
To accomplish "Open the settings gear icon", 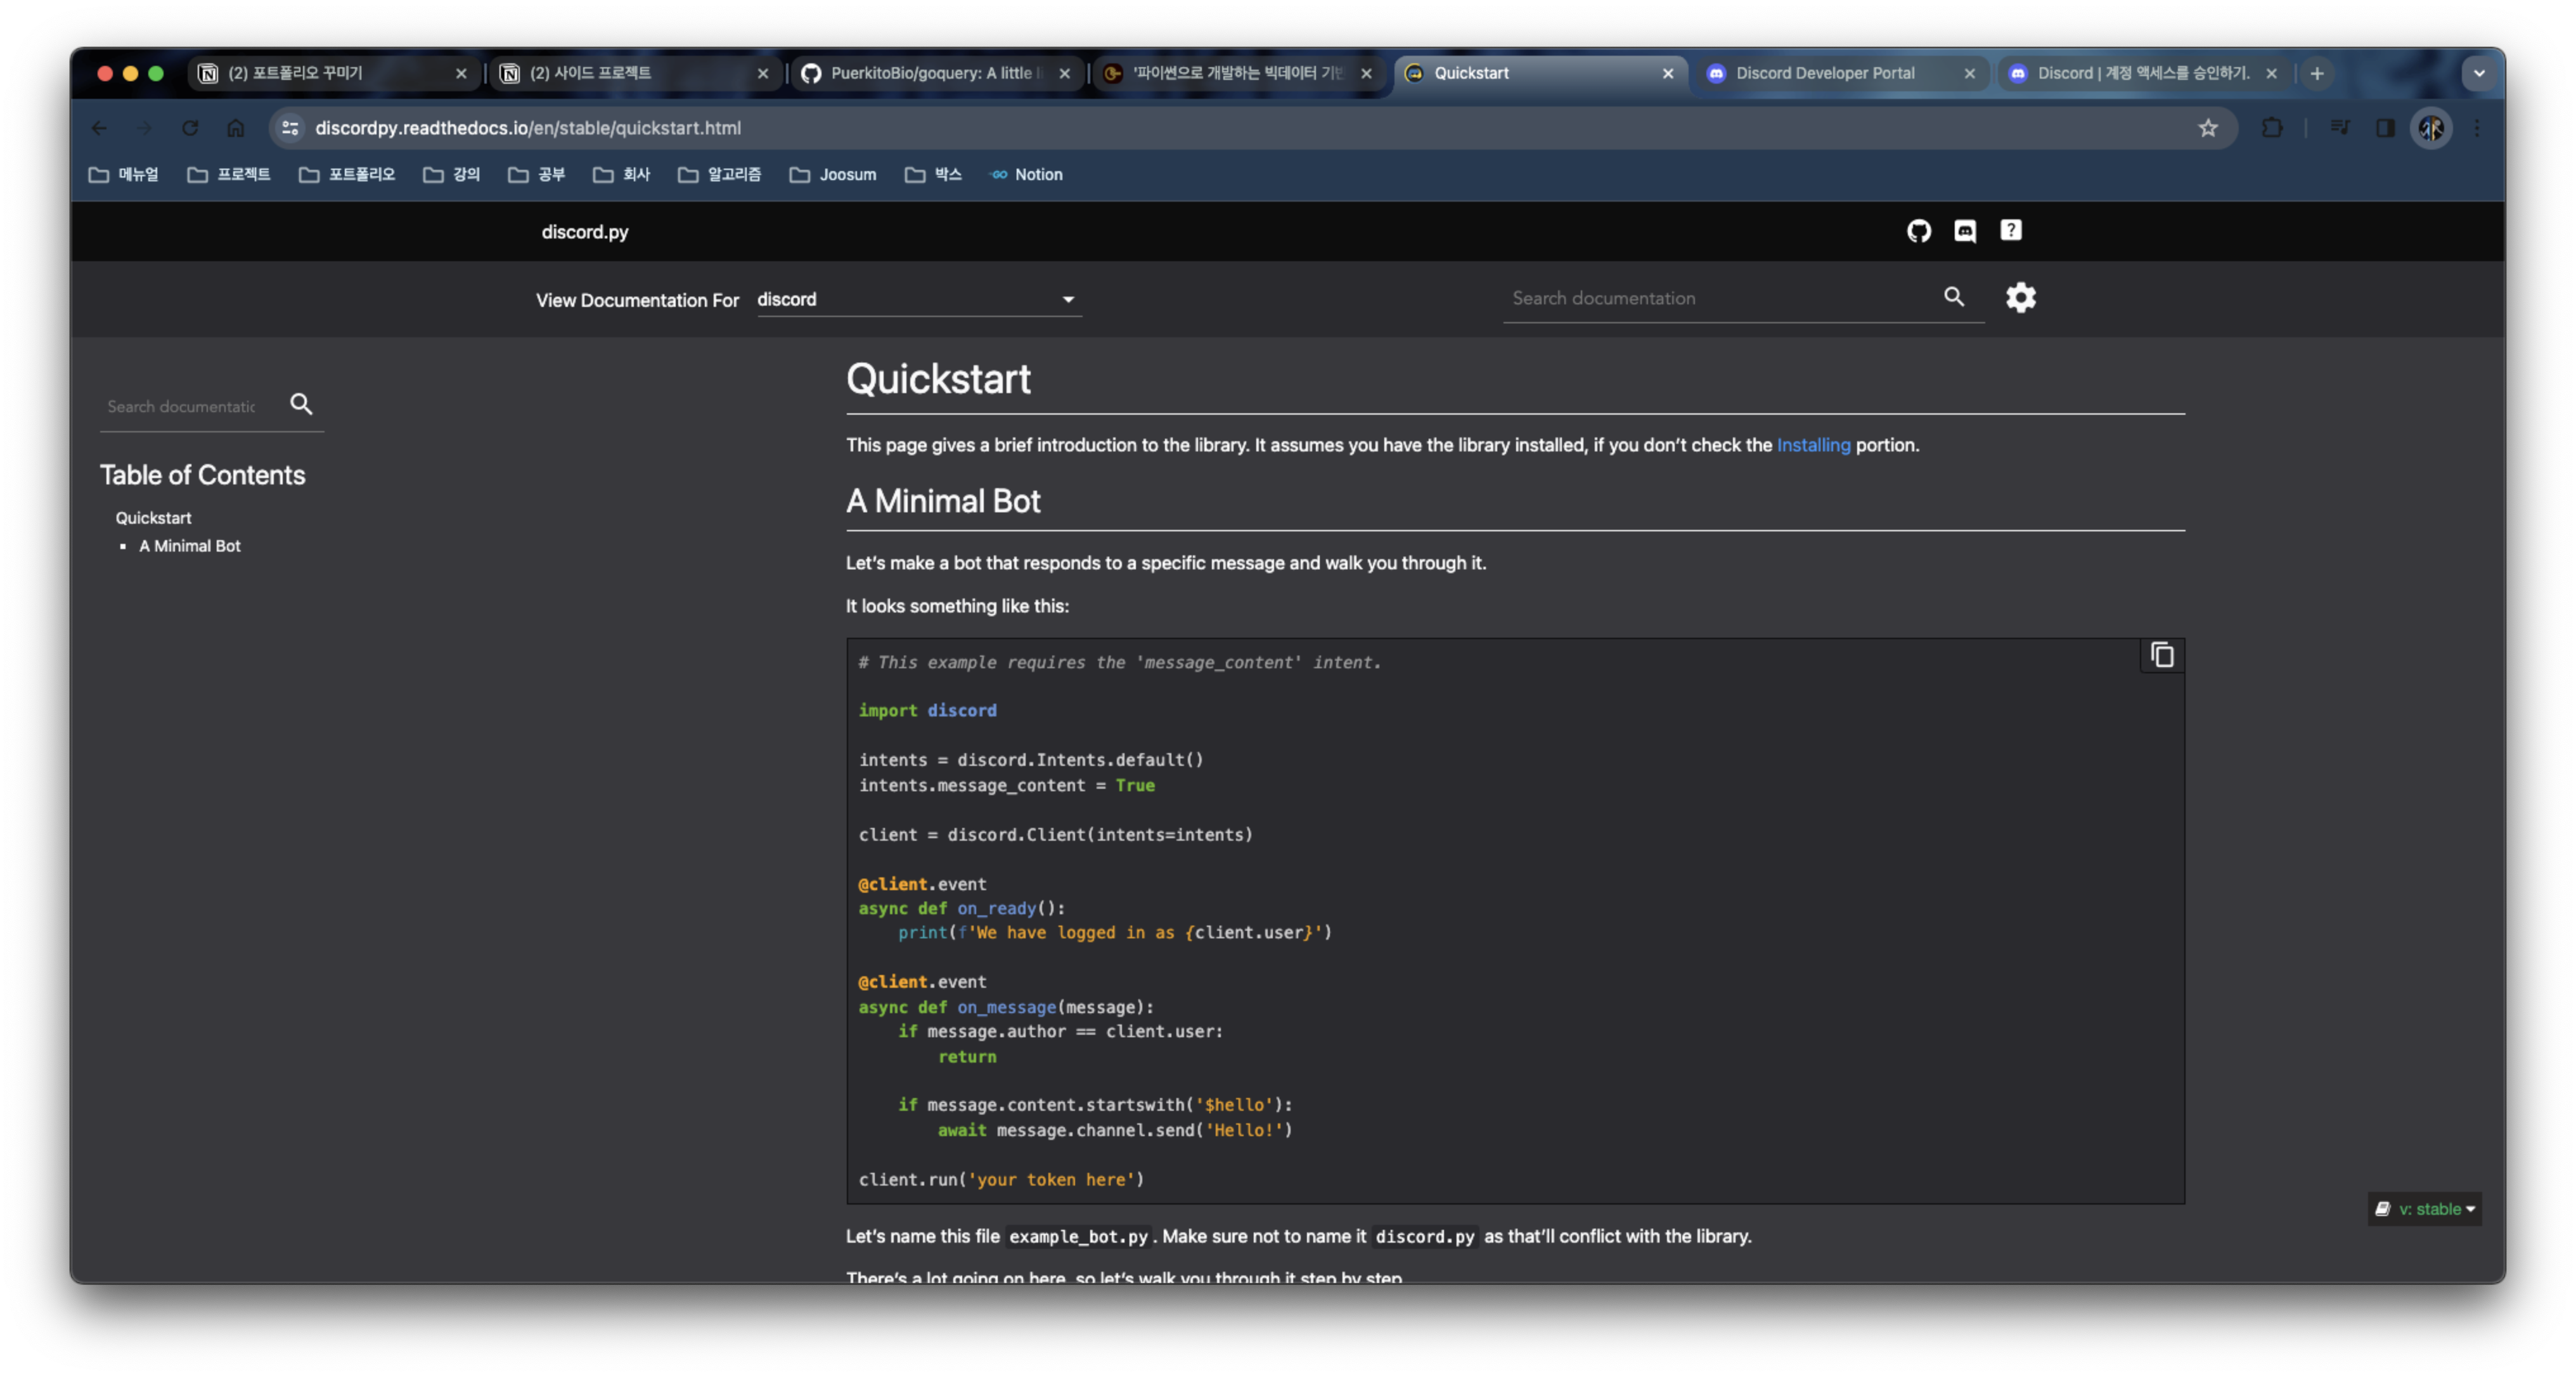I will (x=2020, y=298).
